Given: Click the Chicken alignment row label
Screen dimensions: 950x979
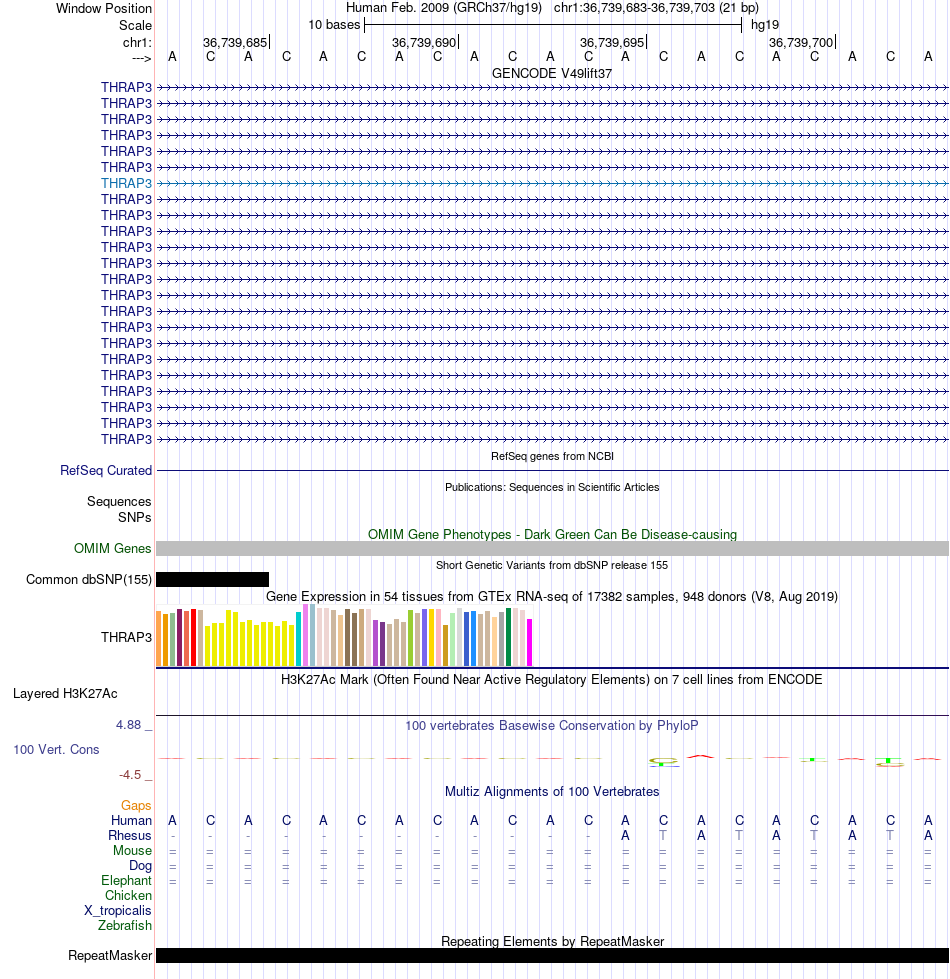Looking at the screenshot, I should 128,895.
